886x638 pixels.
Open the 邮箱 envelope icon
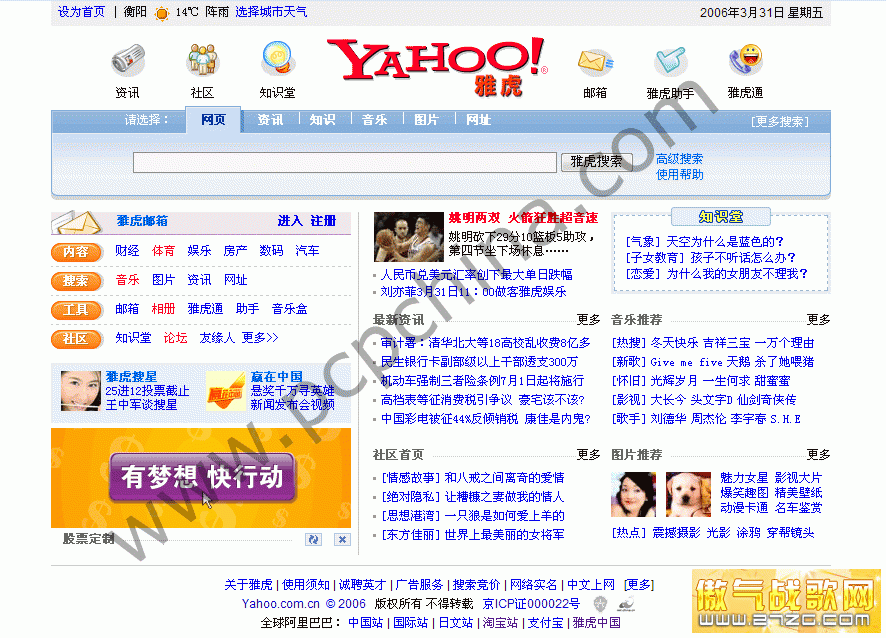point(595,61)
